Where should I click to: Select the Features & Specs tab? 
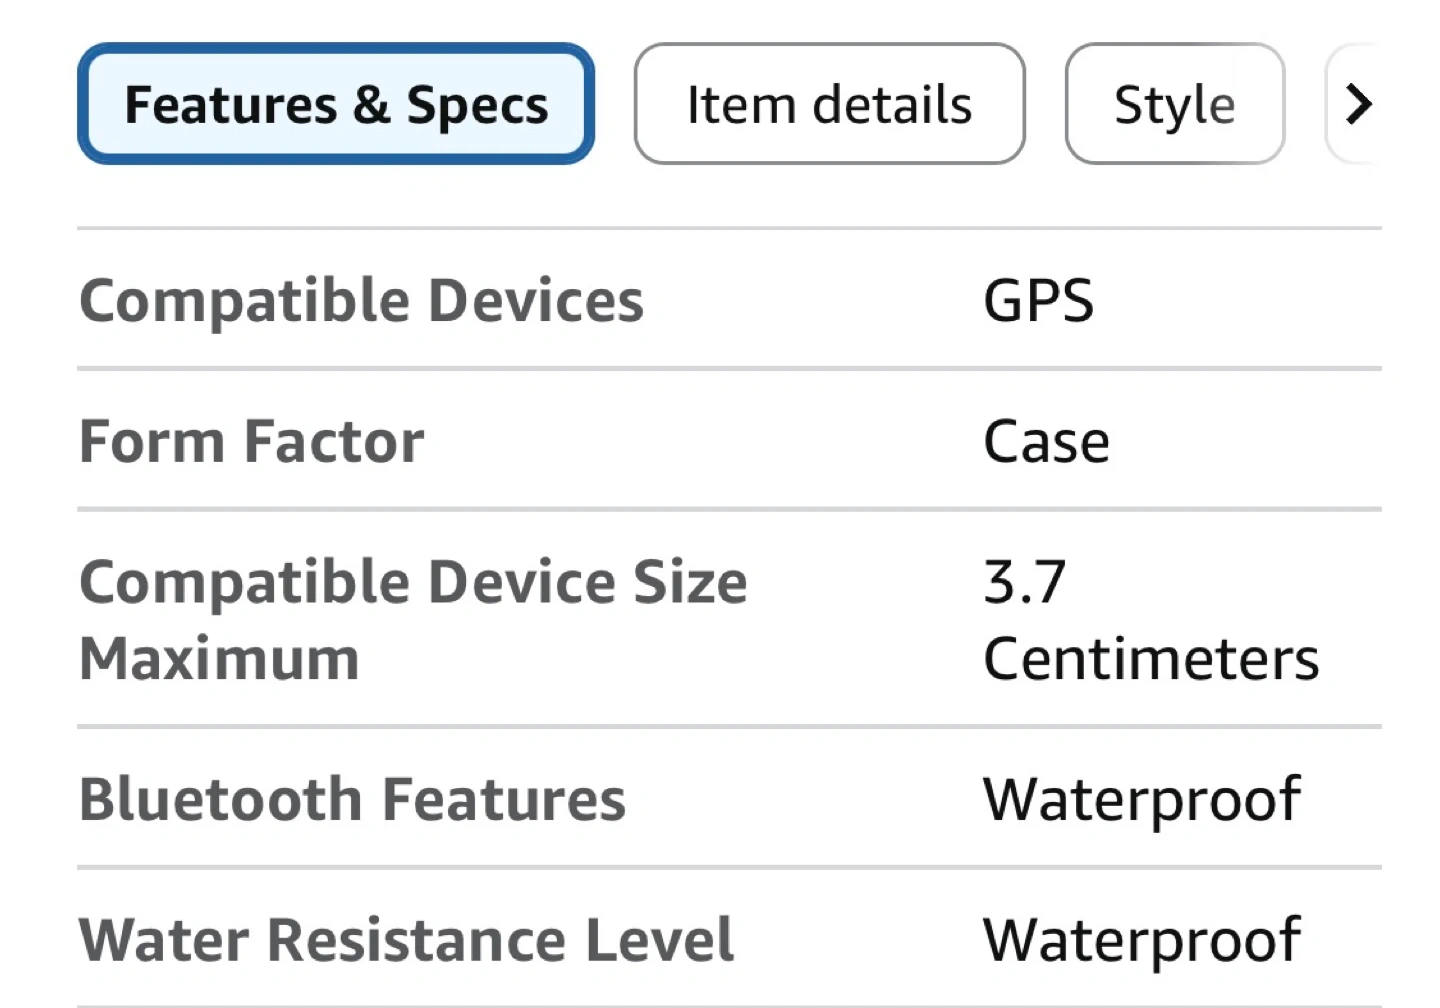(x=336, y=104)
